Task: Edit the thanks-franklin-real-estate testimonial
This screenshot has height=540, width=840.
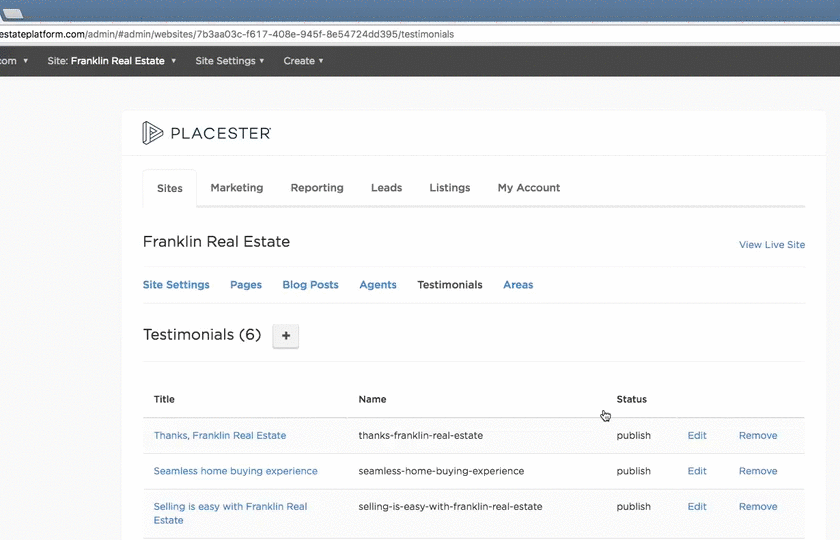Action: tap(696, 436)
